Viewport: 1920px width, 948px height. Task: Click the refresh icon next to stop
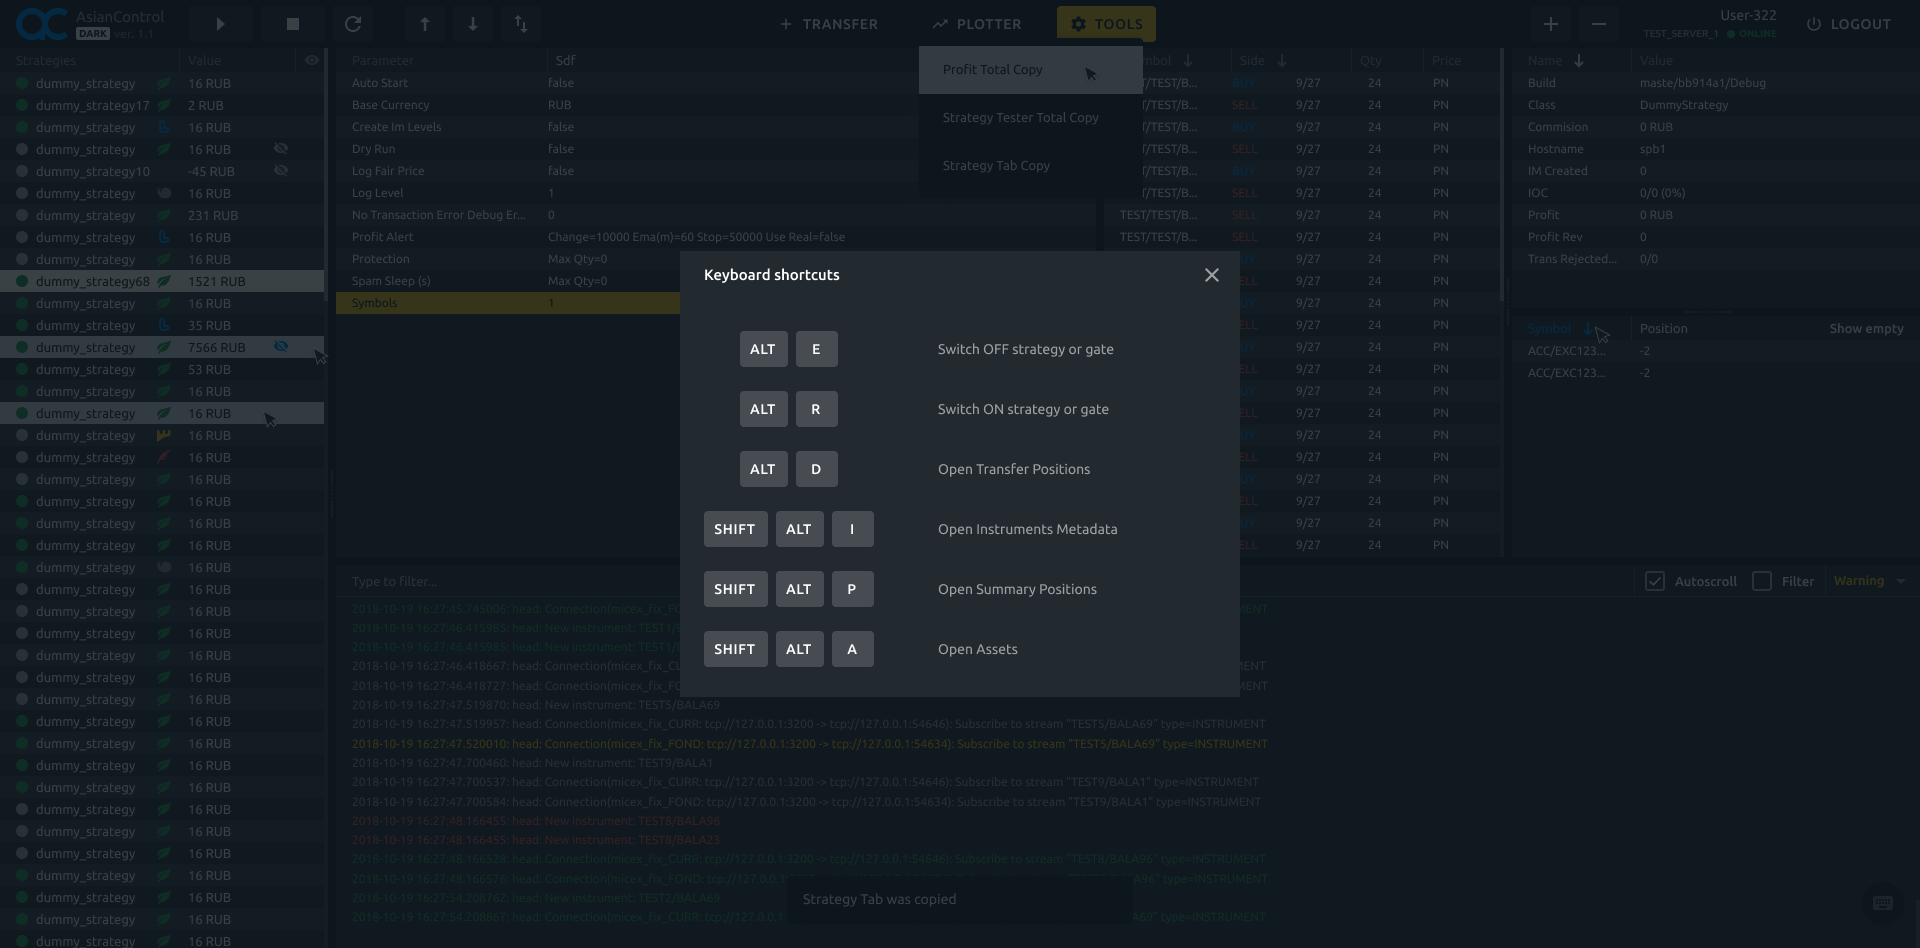[x=353, y=23]
